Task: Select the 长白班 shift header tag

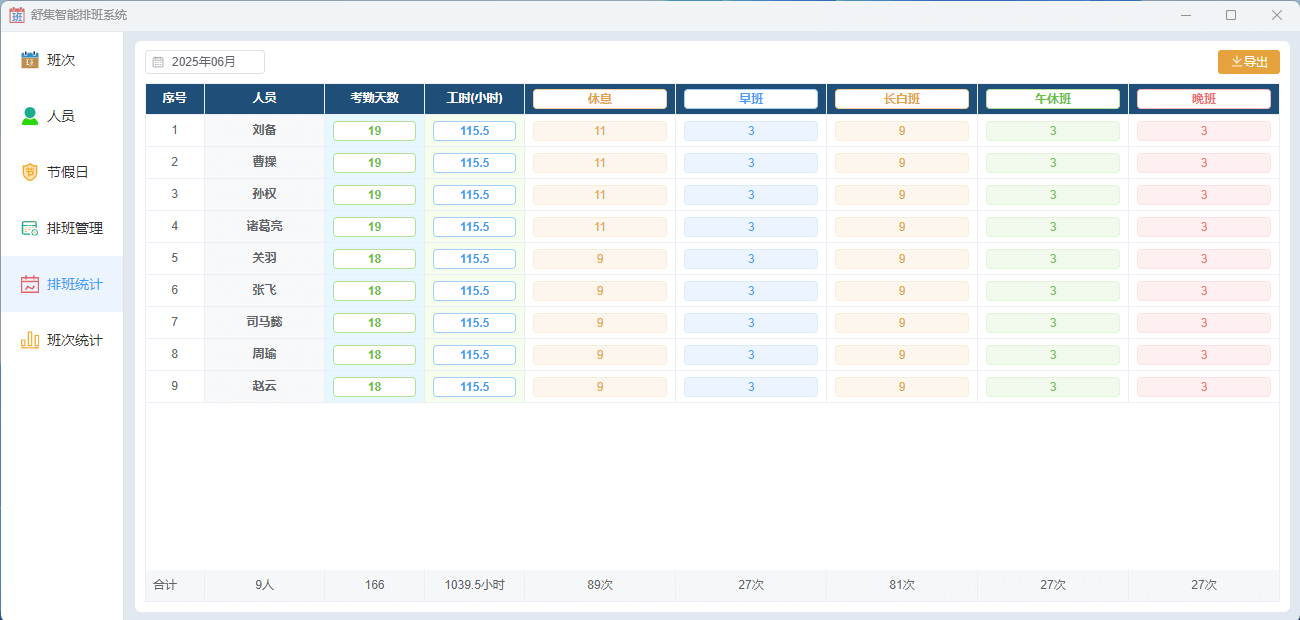Action: [x=901, y=99]
